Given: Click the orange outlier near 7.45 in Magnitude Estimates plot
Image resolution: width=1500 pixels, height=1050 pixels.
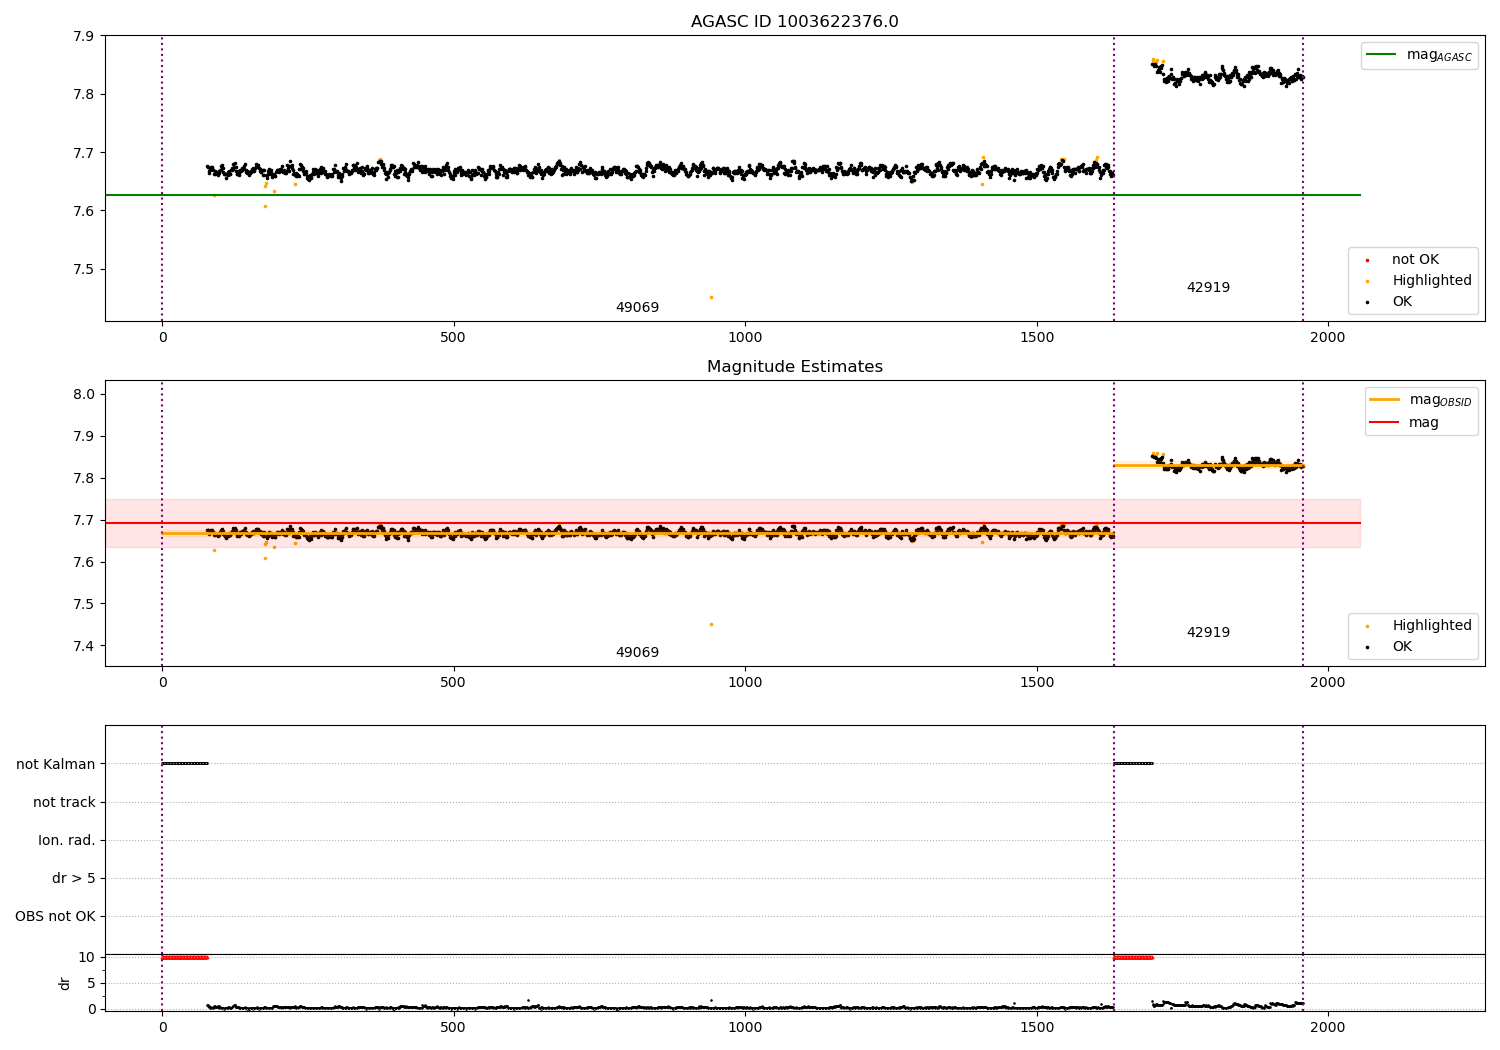Looking at the screenshot, I should pyautogui.click(x=711, y=624).
